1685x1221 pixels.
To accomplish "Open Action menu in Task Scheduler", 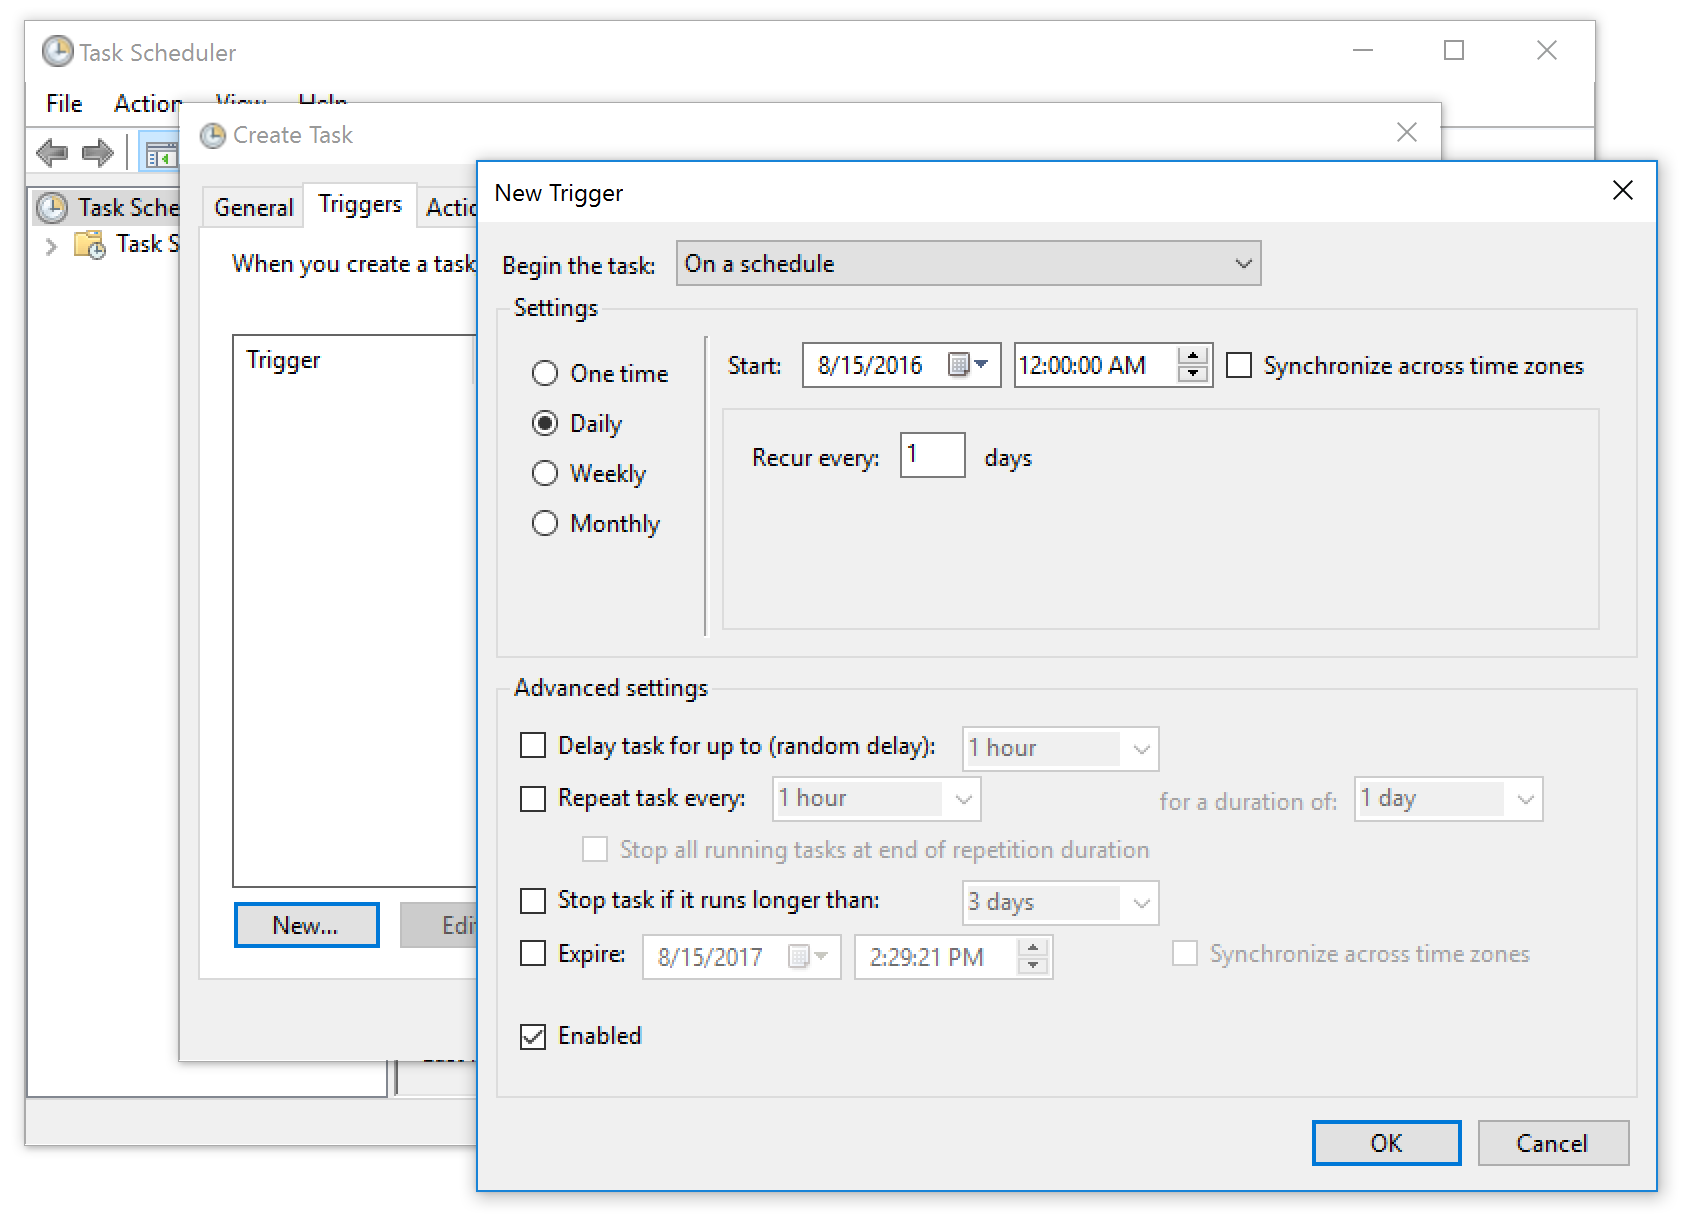I will pos(148,103).
